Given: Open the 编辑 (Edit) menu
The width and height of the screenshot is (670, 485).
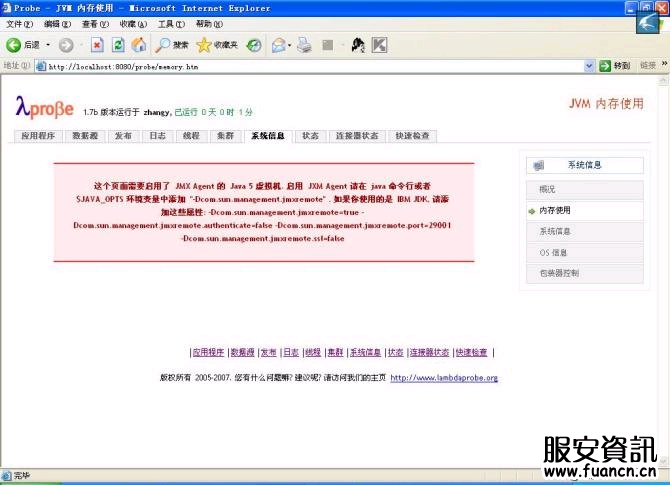Looking at the screenshot, I should click(x=58, y=24).
